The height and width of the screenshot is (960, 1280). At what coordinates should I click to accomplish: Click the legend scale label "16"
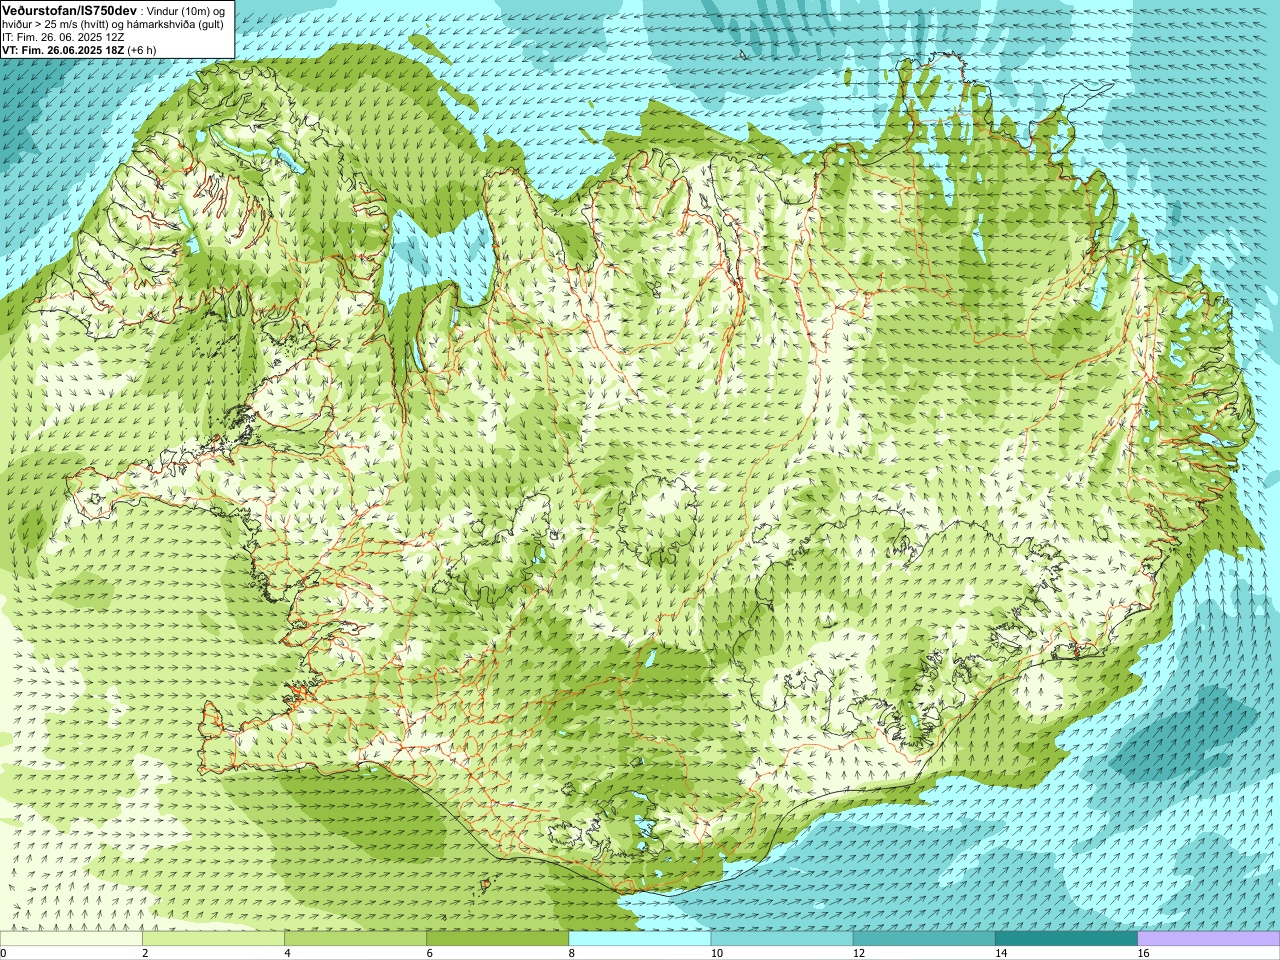coord(1143,953)
